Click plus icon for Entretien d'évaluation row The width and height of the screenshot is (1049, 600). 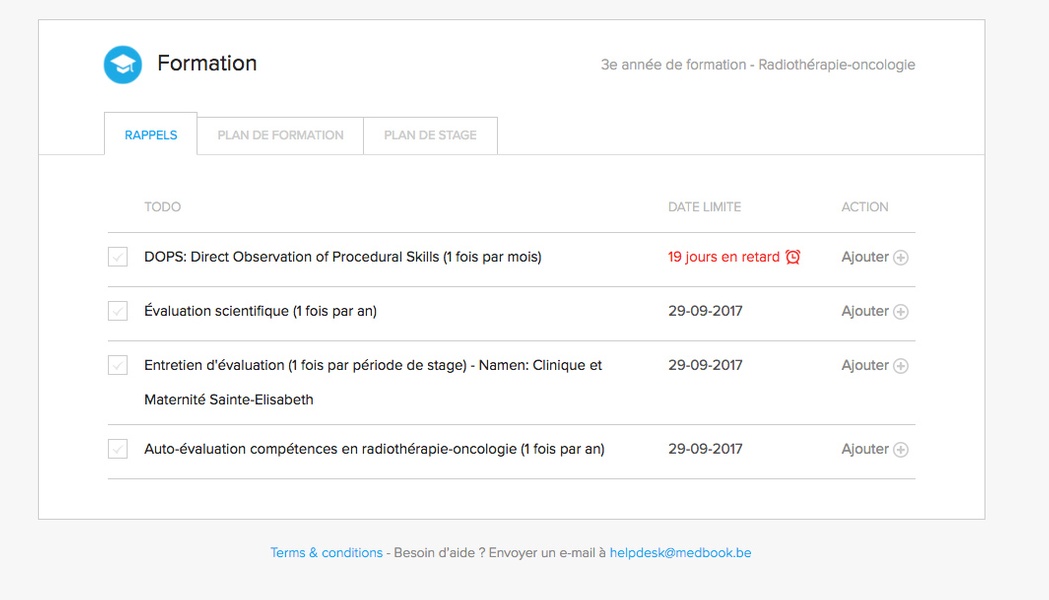click(901, 366)
